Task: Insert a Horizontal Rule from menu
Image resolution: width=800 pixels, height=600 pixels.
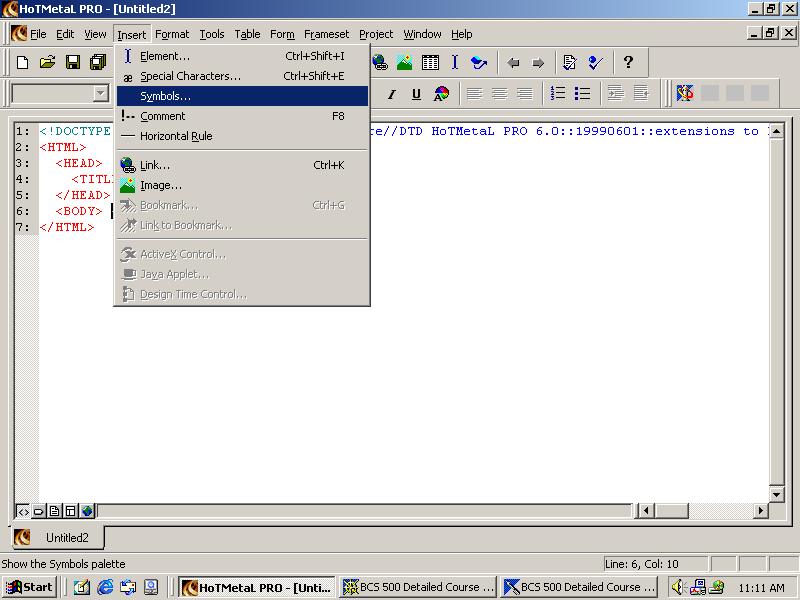Action: tap(242, 136)
